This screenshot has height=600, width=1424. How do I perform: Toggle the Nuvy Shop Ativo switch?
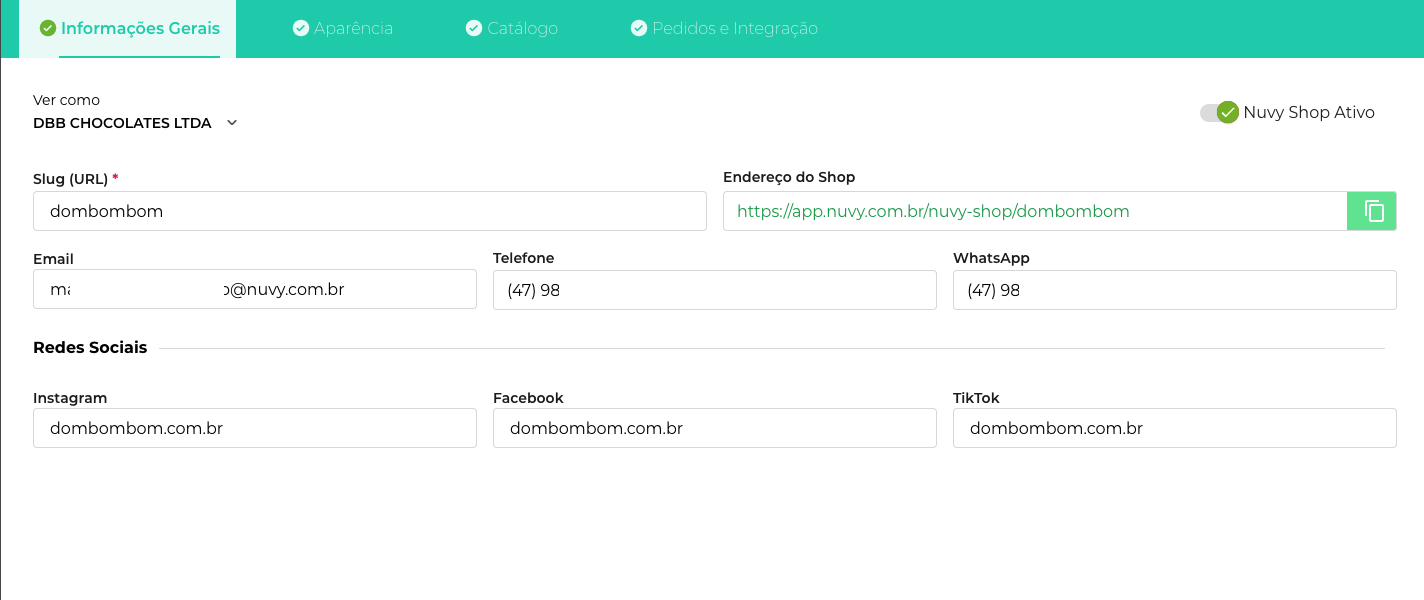pyautogui.click(x=1219, y=113)
